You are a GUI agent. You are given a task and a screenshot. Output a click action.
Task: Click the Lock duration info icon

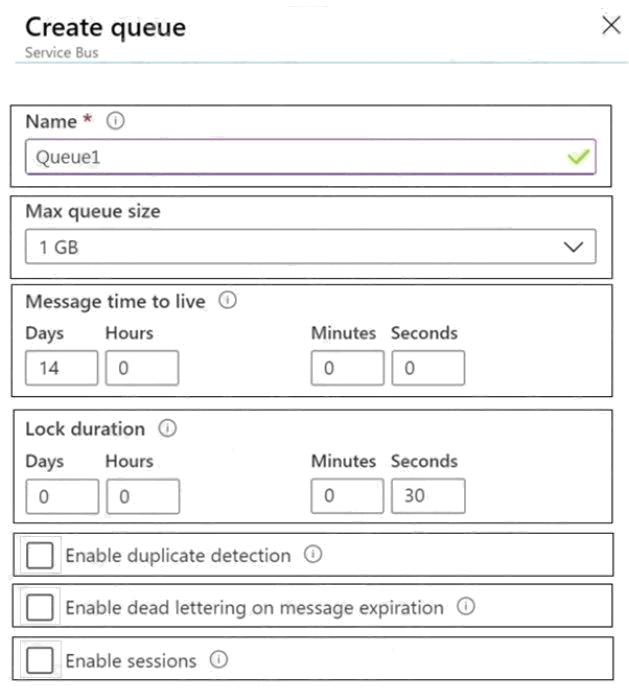click(167, 429)
